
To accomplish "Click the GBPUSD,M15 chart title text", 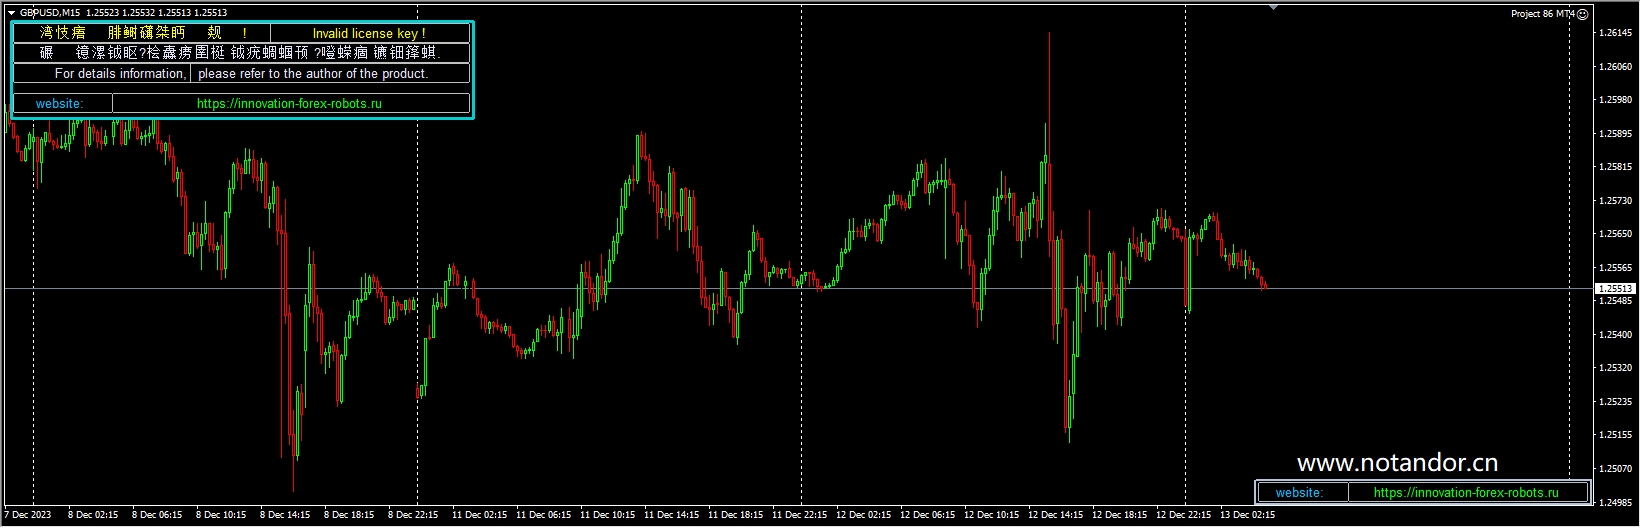I will coord(51,13).
